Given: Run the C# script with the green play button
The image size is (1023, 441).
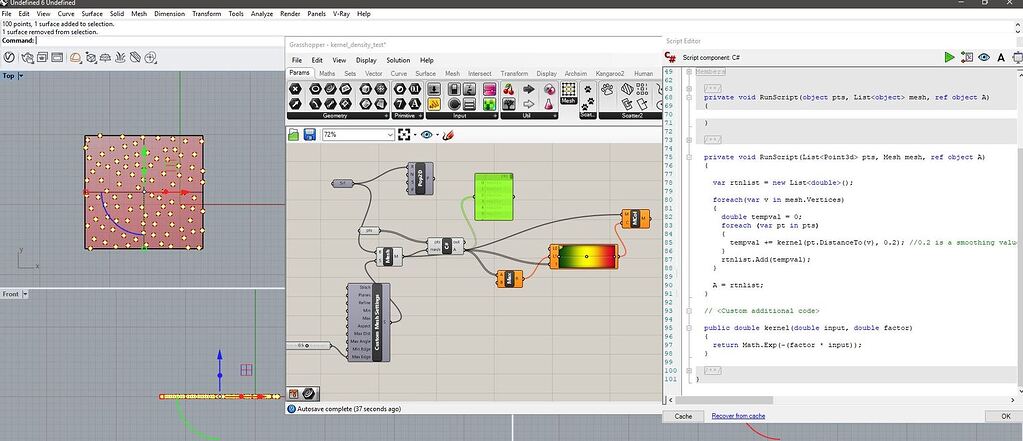Looking at the screenshot, I should (949, 58).
